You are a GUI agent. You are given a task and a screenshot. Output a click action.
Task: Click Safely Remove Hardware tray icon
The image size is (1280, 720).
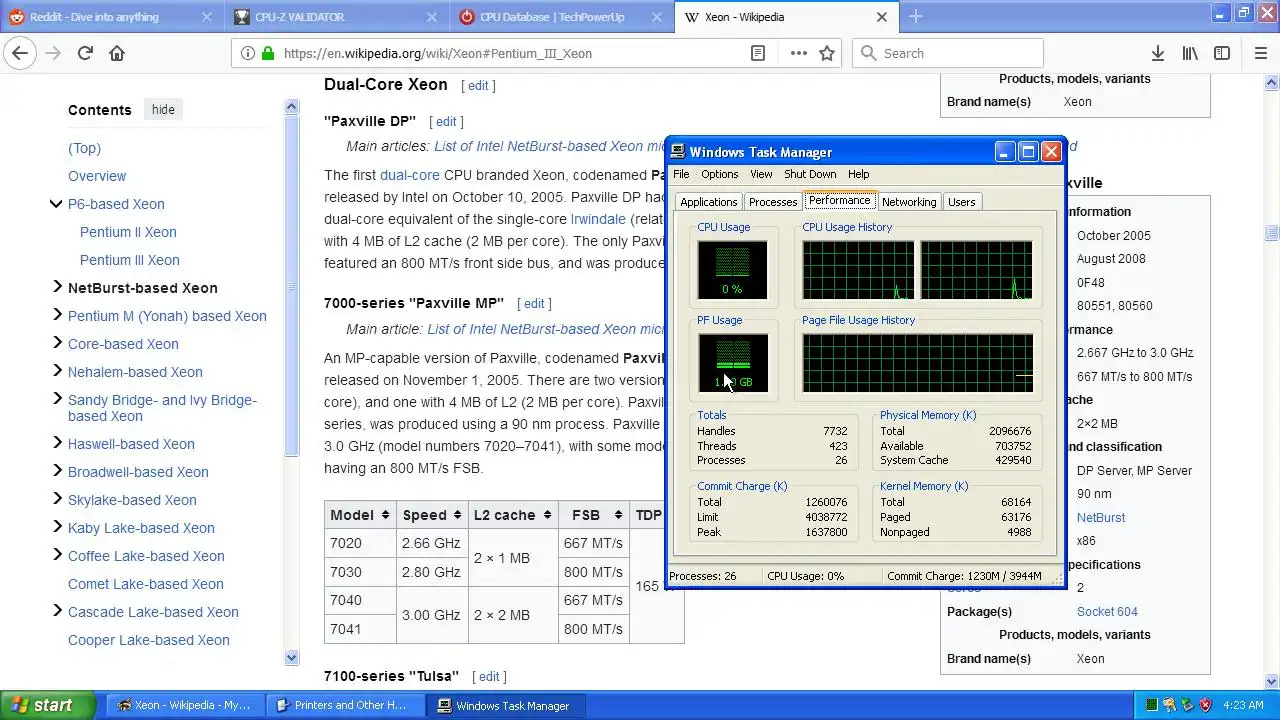pyautogui.click(x=1185, y=705)
